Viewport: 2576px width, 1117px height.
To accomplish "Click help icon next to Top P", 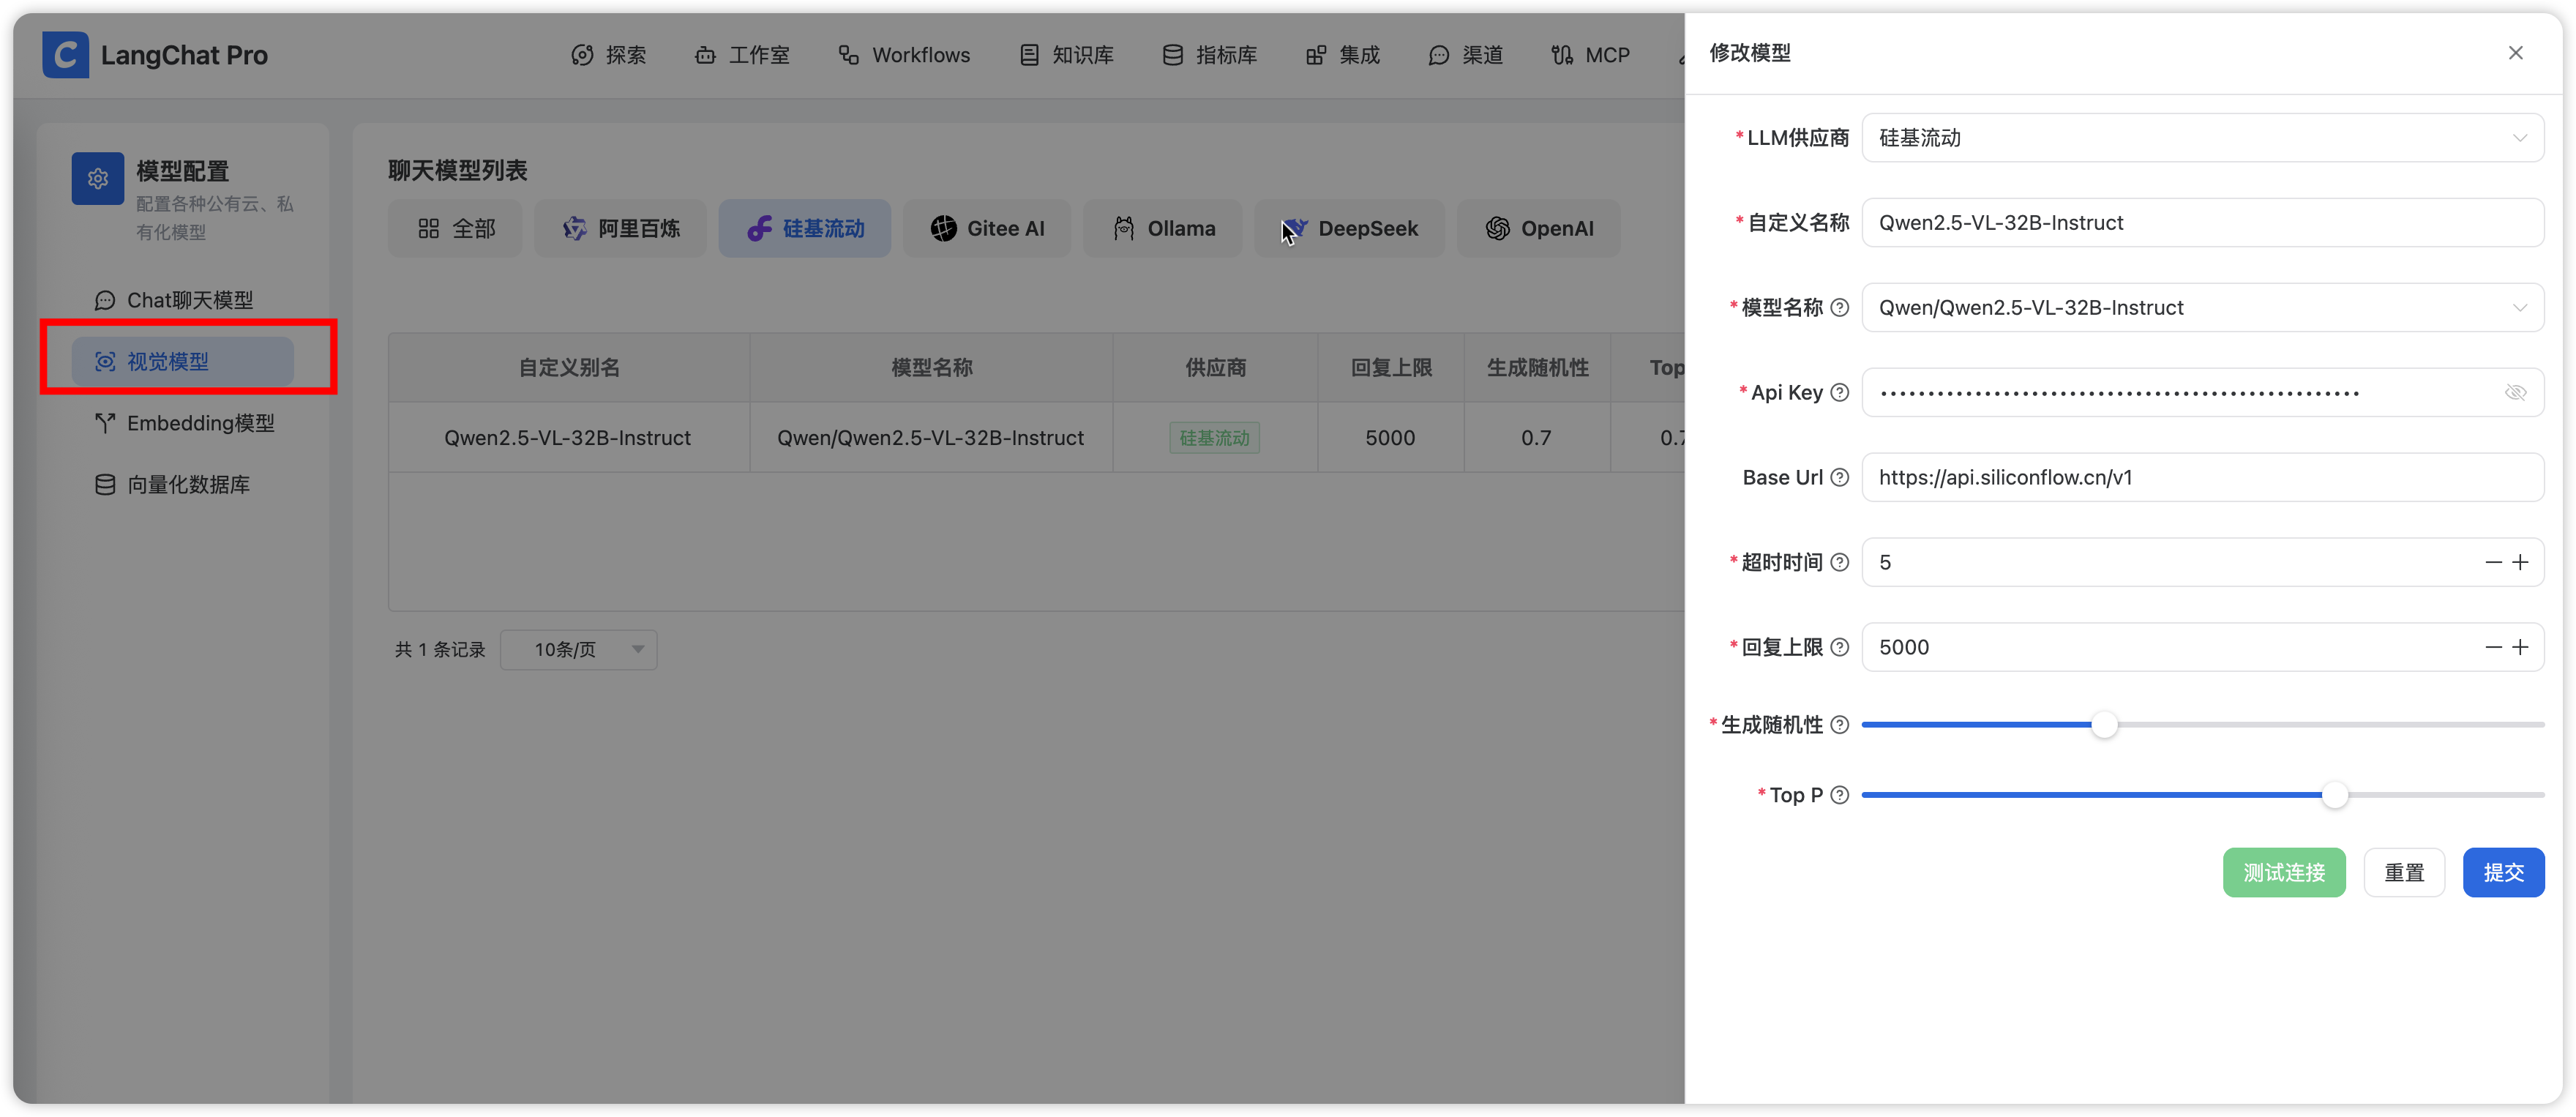I will [1839, 795].
